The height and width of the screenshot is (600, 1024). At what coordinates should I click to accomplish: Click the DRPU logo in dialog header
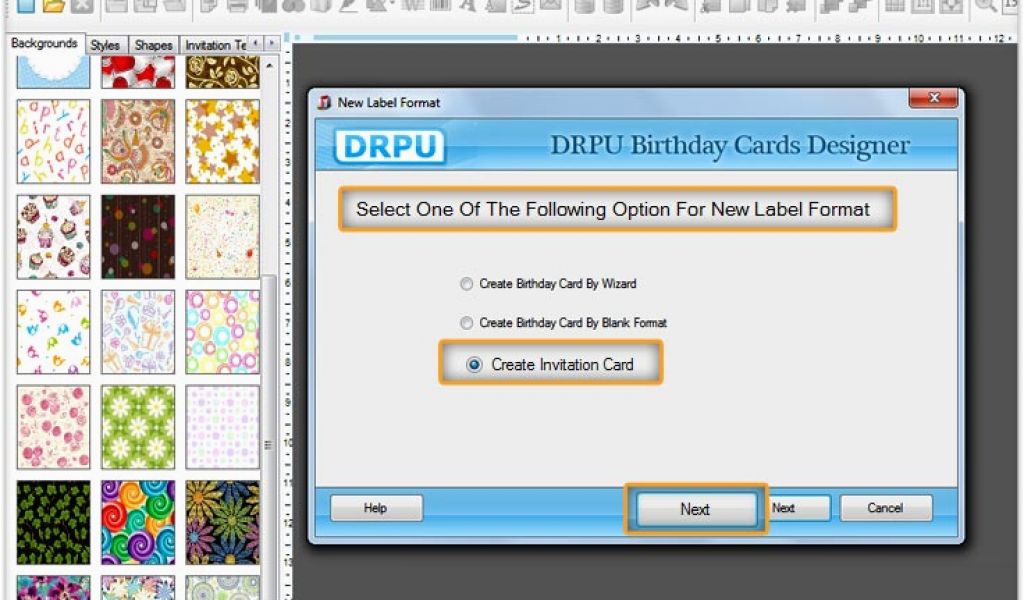390,146
